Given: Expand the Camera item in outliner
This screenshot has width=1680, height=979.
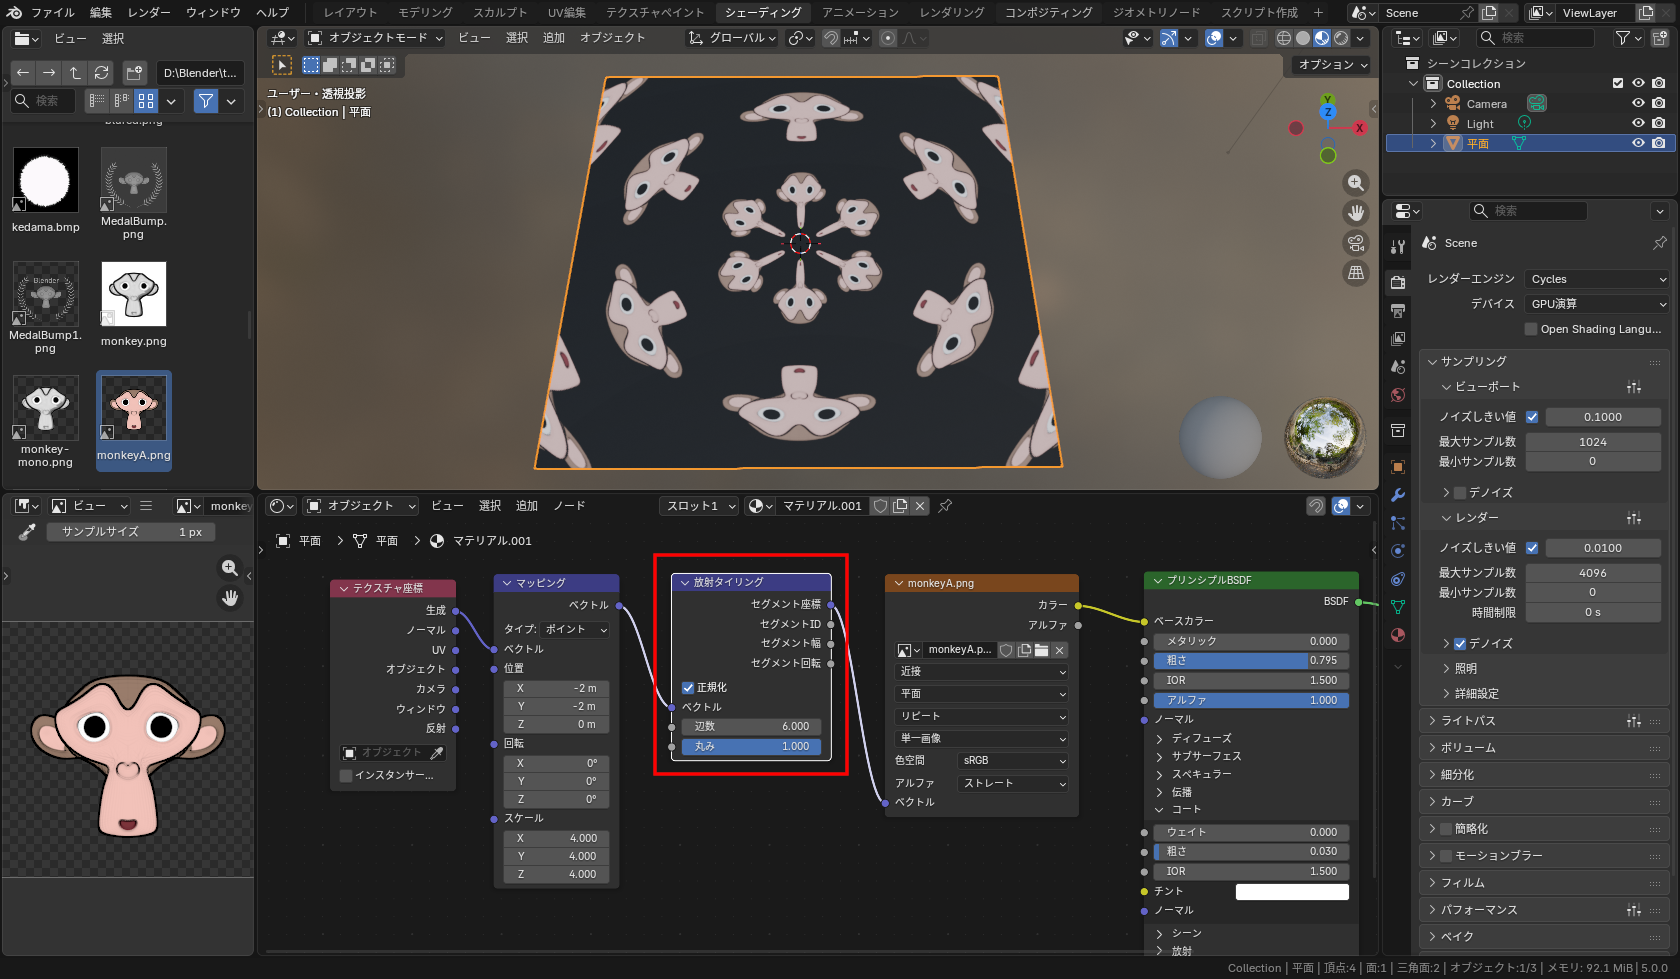Looking at the screenshot, I should [x=1433, y=104].
